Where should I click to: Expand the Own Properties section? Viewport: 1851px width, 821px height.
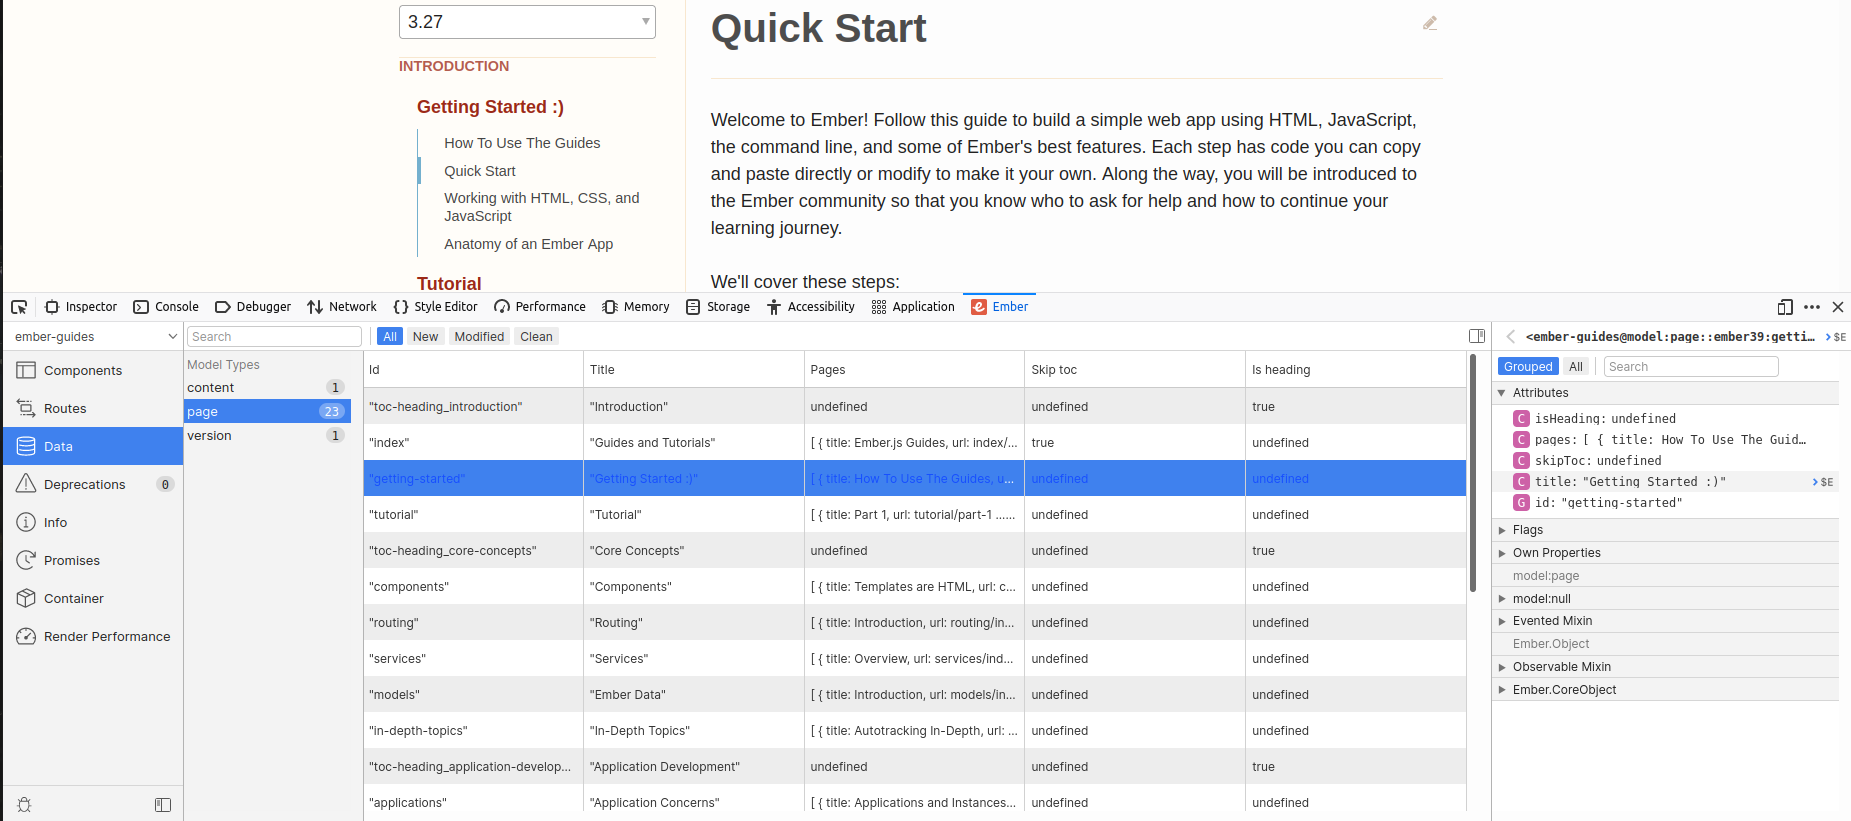(x=1556, y=553)
